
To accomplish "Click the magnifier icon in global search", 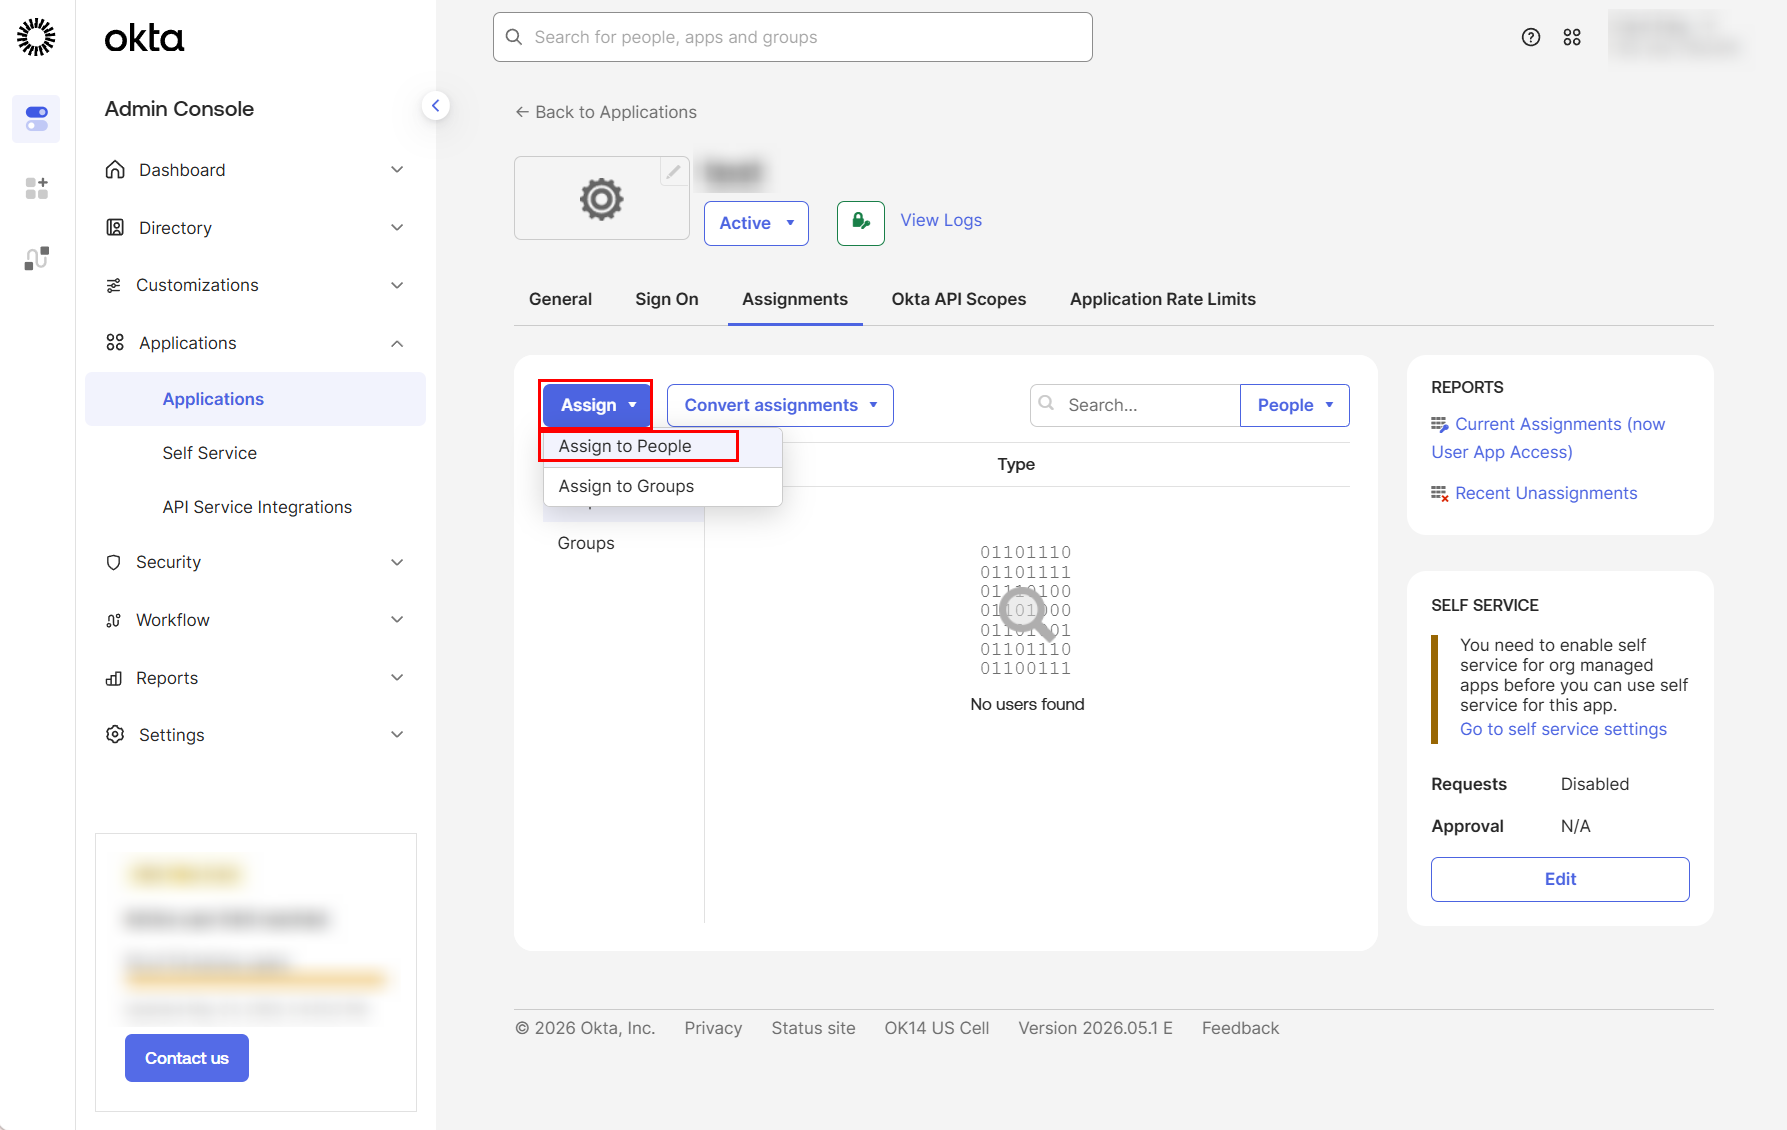I will click(x=514, y=37).
